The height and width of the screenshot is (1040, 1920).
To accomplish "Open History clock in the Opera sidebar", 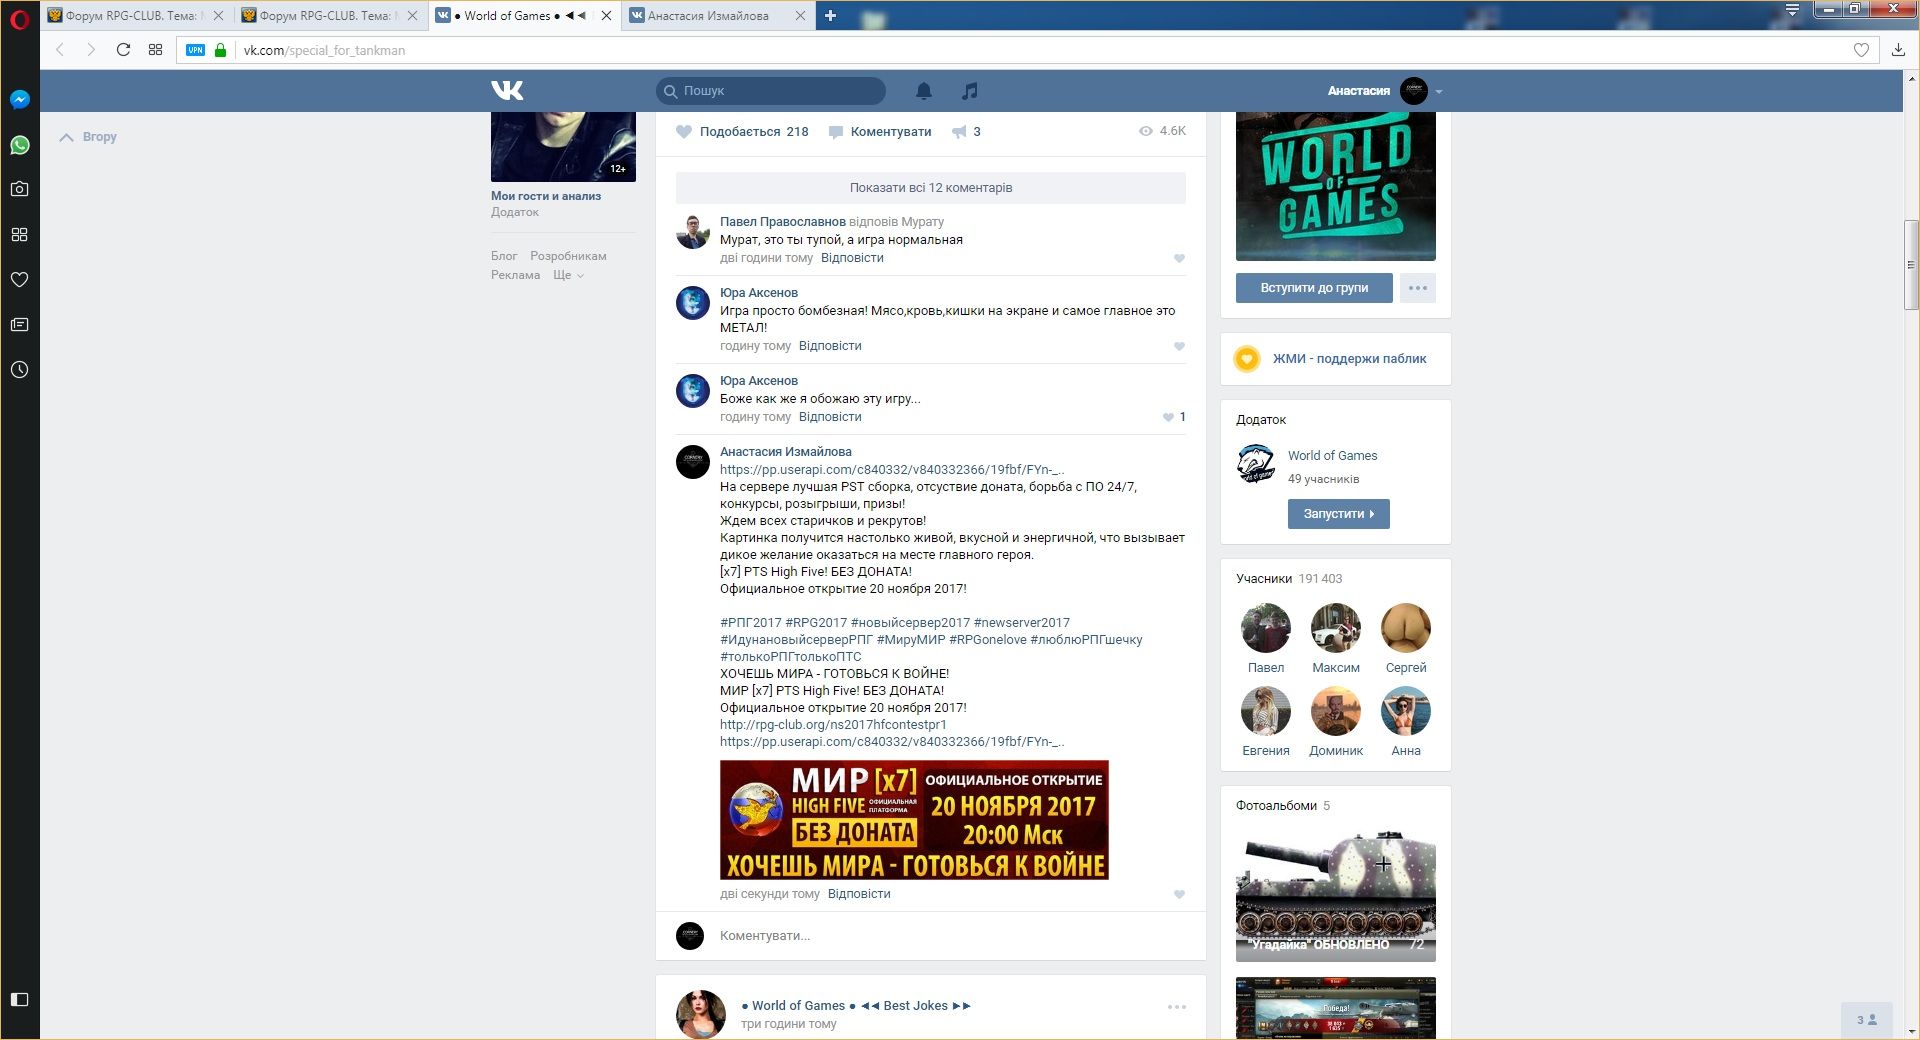I will 20,369.
